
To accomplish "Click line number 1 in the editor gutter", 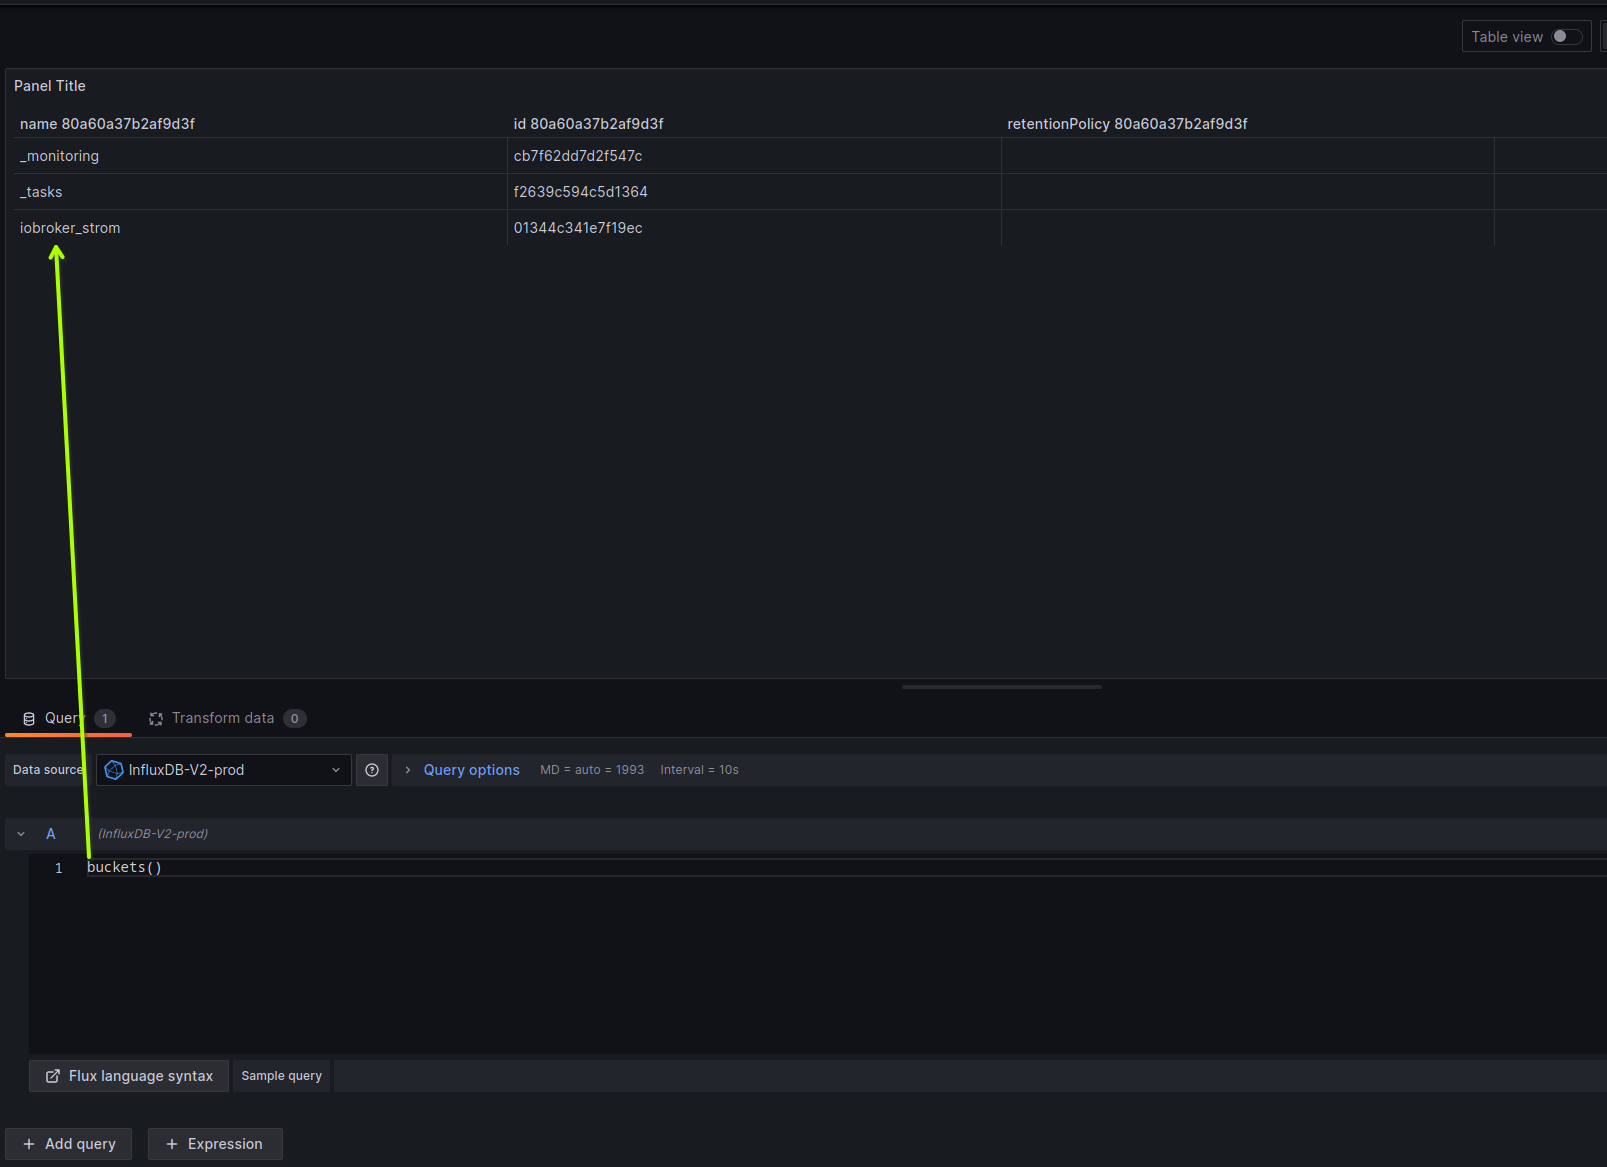I will pos(59,868).
